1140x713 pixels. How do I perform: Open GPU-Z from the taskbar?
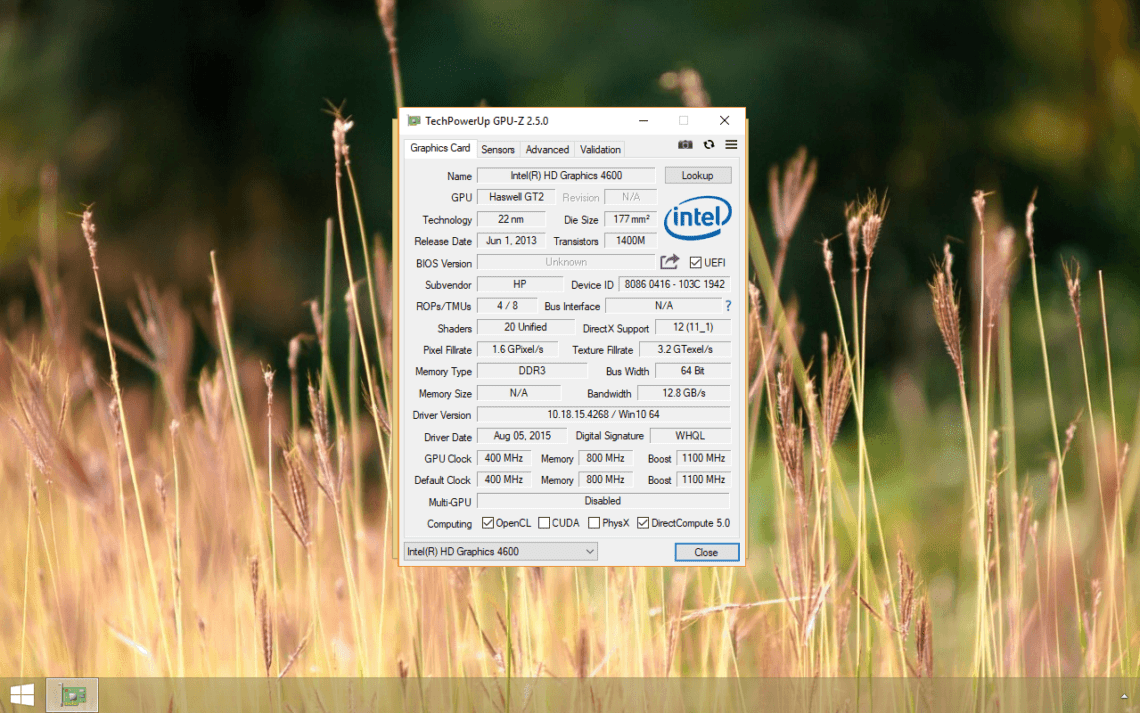(74, 692)
